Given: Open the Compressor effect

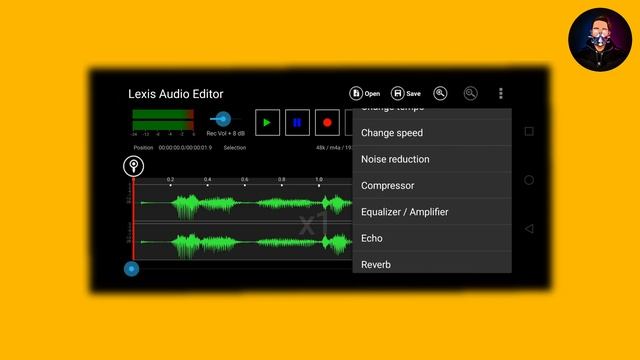Looking at the screenshot, I should click(x=432, y=185).
